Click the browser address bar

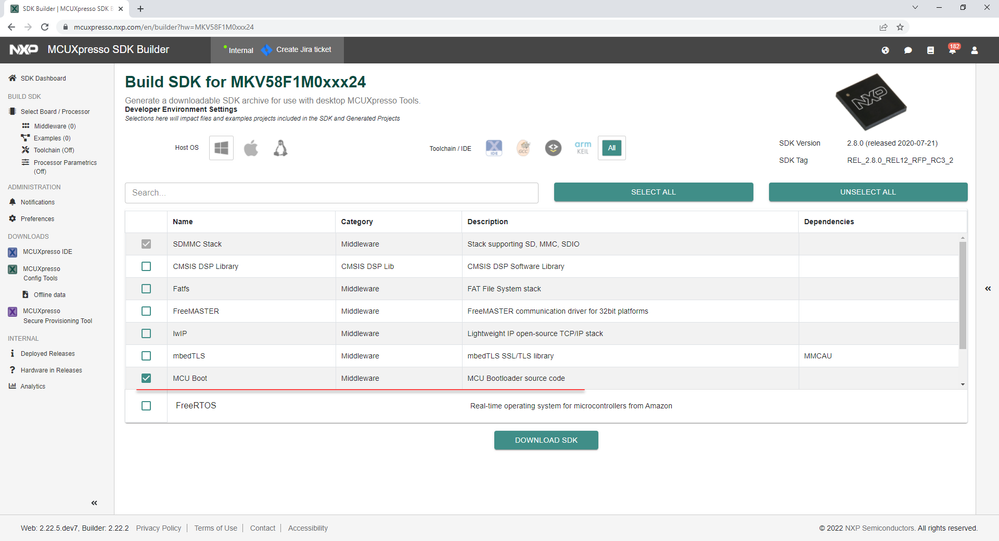[x=471, y=27]
